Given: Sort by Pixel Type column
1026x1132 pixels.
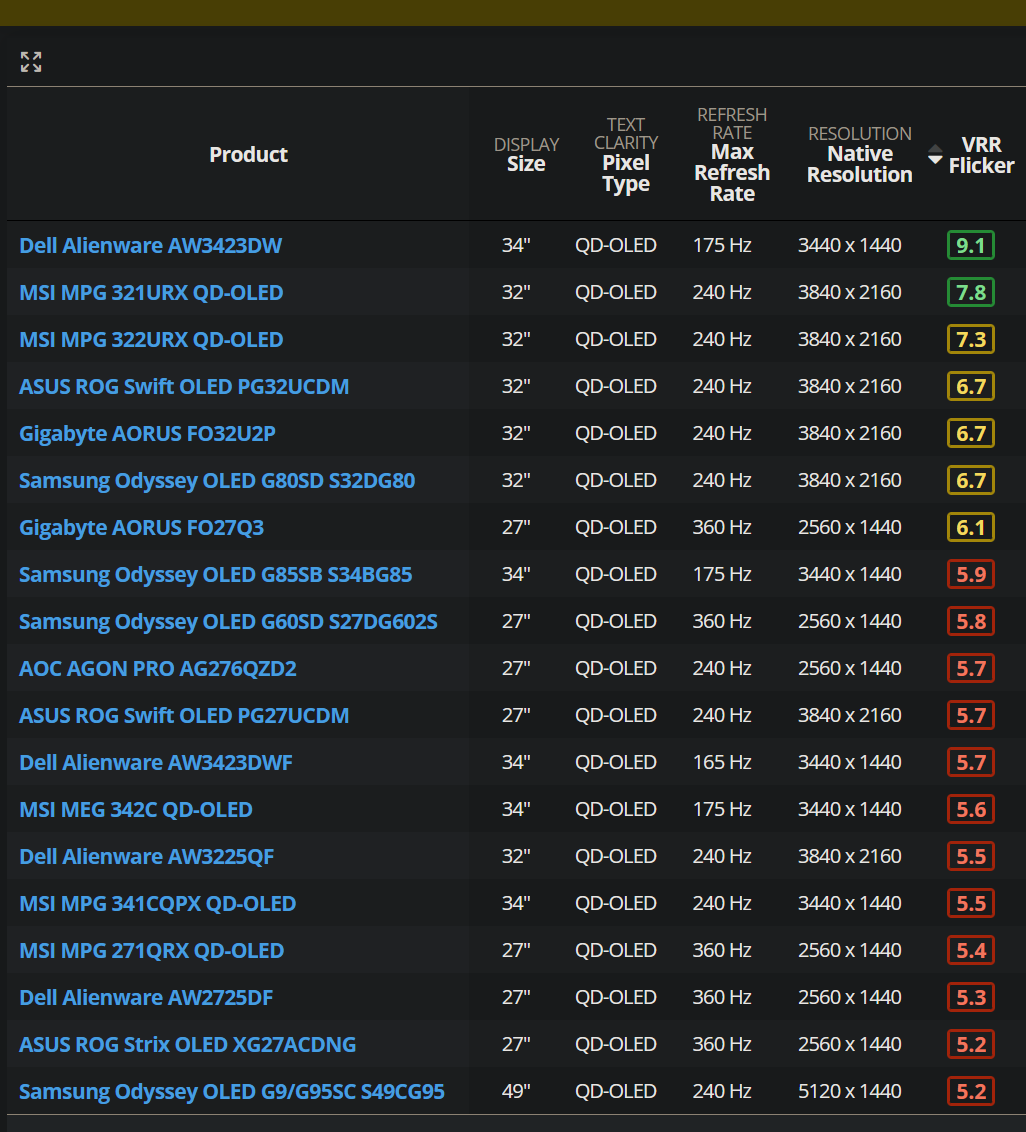Looking at the screenshot, I should point(626,154).
